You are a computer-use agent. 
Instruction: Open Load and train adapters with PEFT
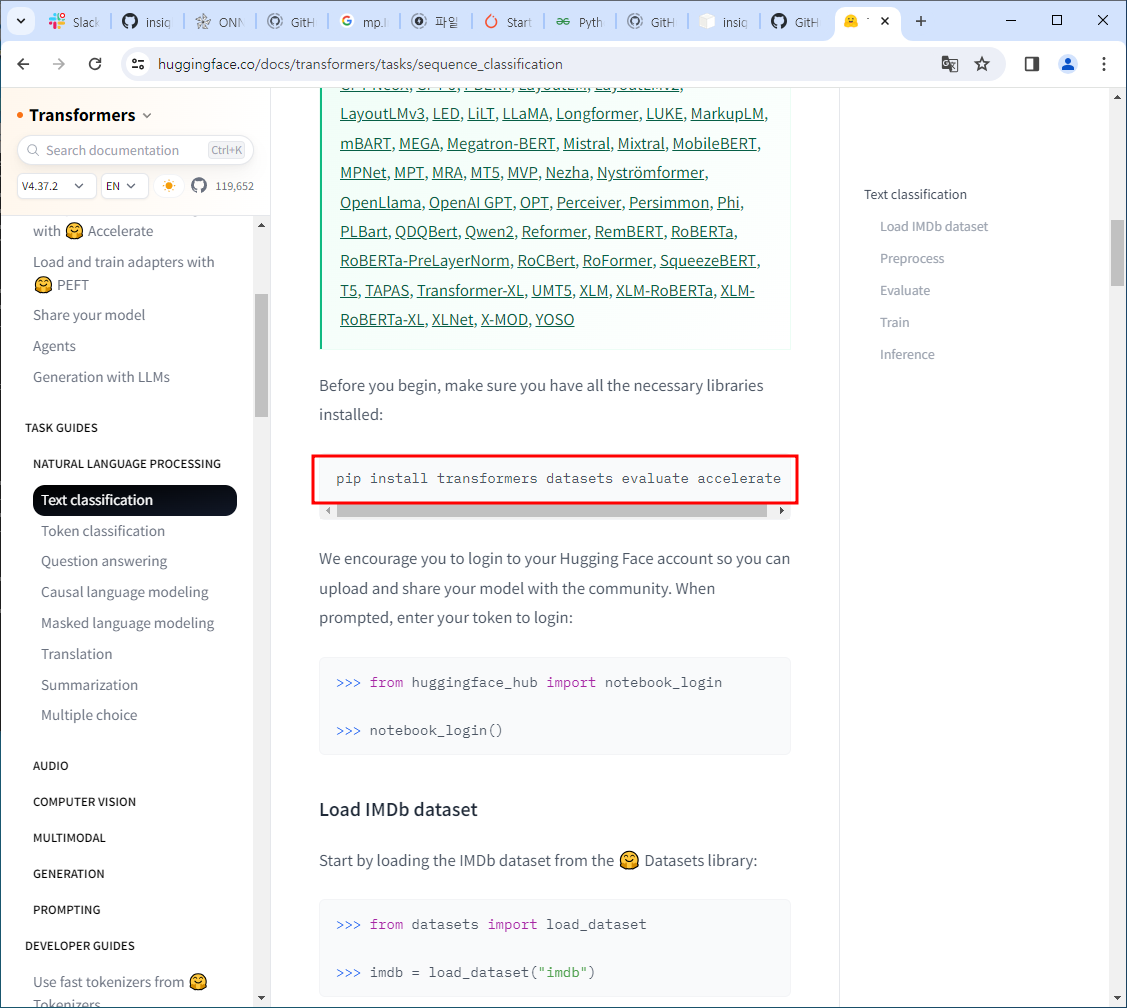(x=124, y=273)
